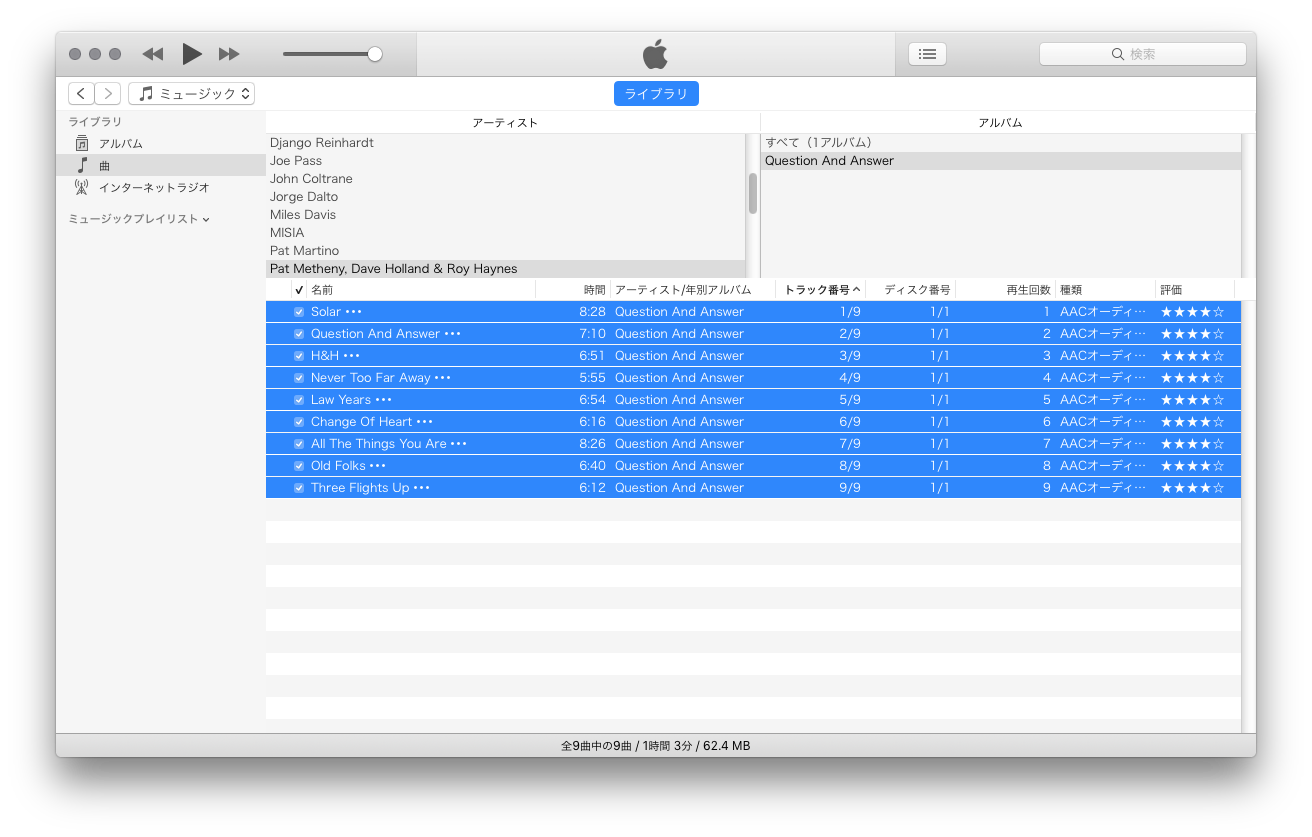Select artist Miles Davis
This screenshot has width=1312, height=837.
point(505,215)
